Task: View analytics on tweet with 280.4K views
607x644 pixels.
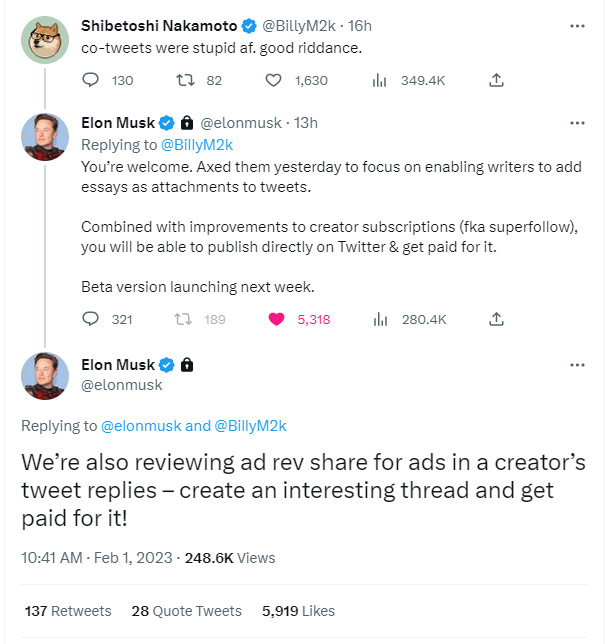Action: pos(379,320)
